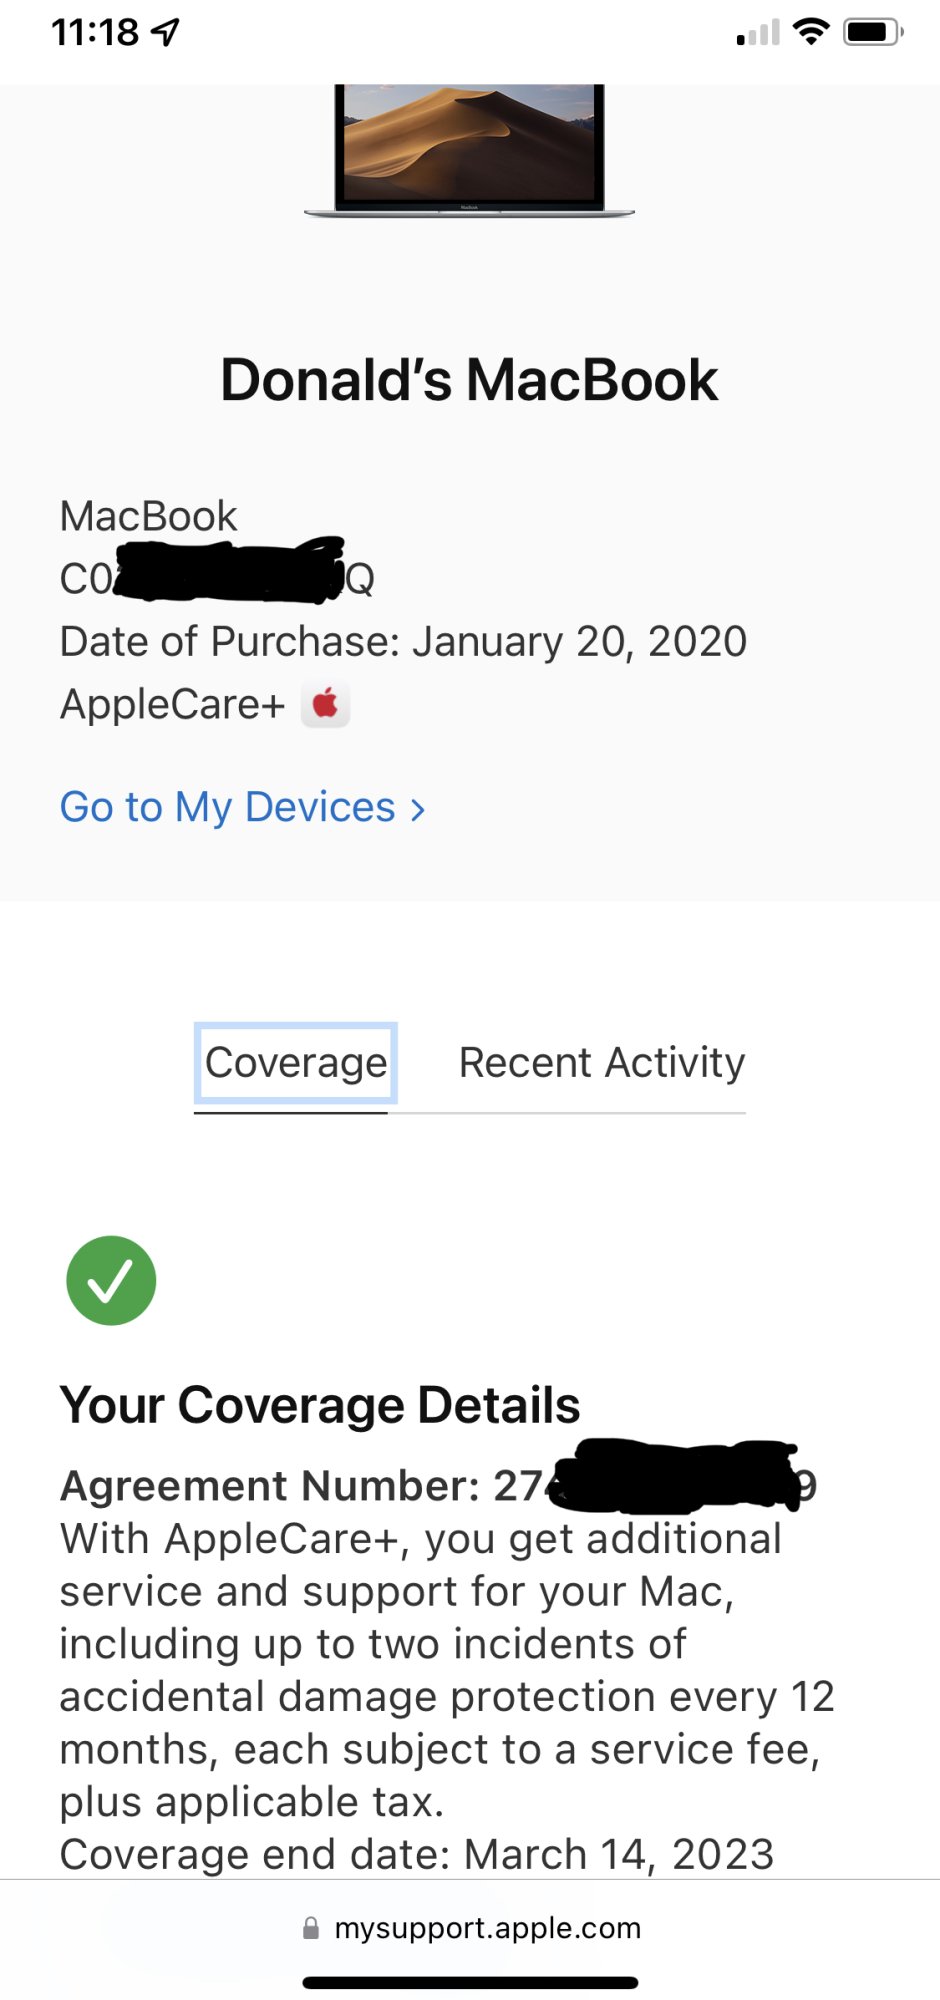Click the green coverage checkmark icon

(x=111, y=1280)
